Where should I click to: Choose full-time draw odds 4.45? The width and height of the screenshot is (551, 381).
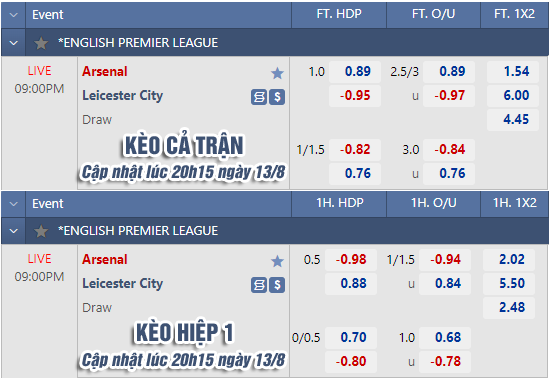[513, 119]
